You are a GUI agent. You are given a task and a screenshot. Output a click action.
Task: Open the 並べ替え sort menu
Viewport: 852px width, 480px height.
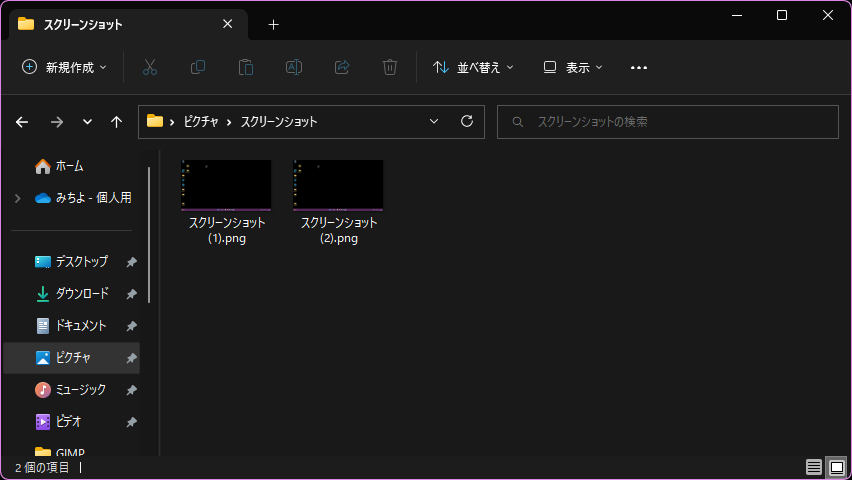pos(473,67)
